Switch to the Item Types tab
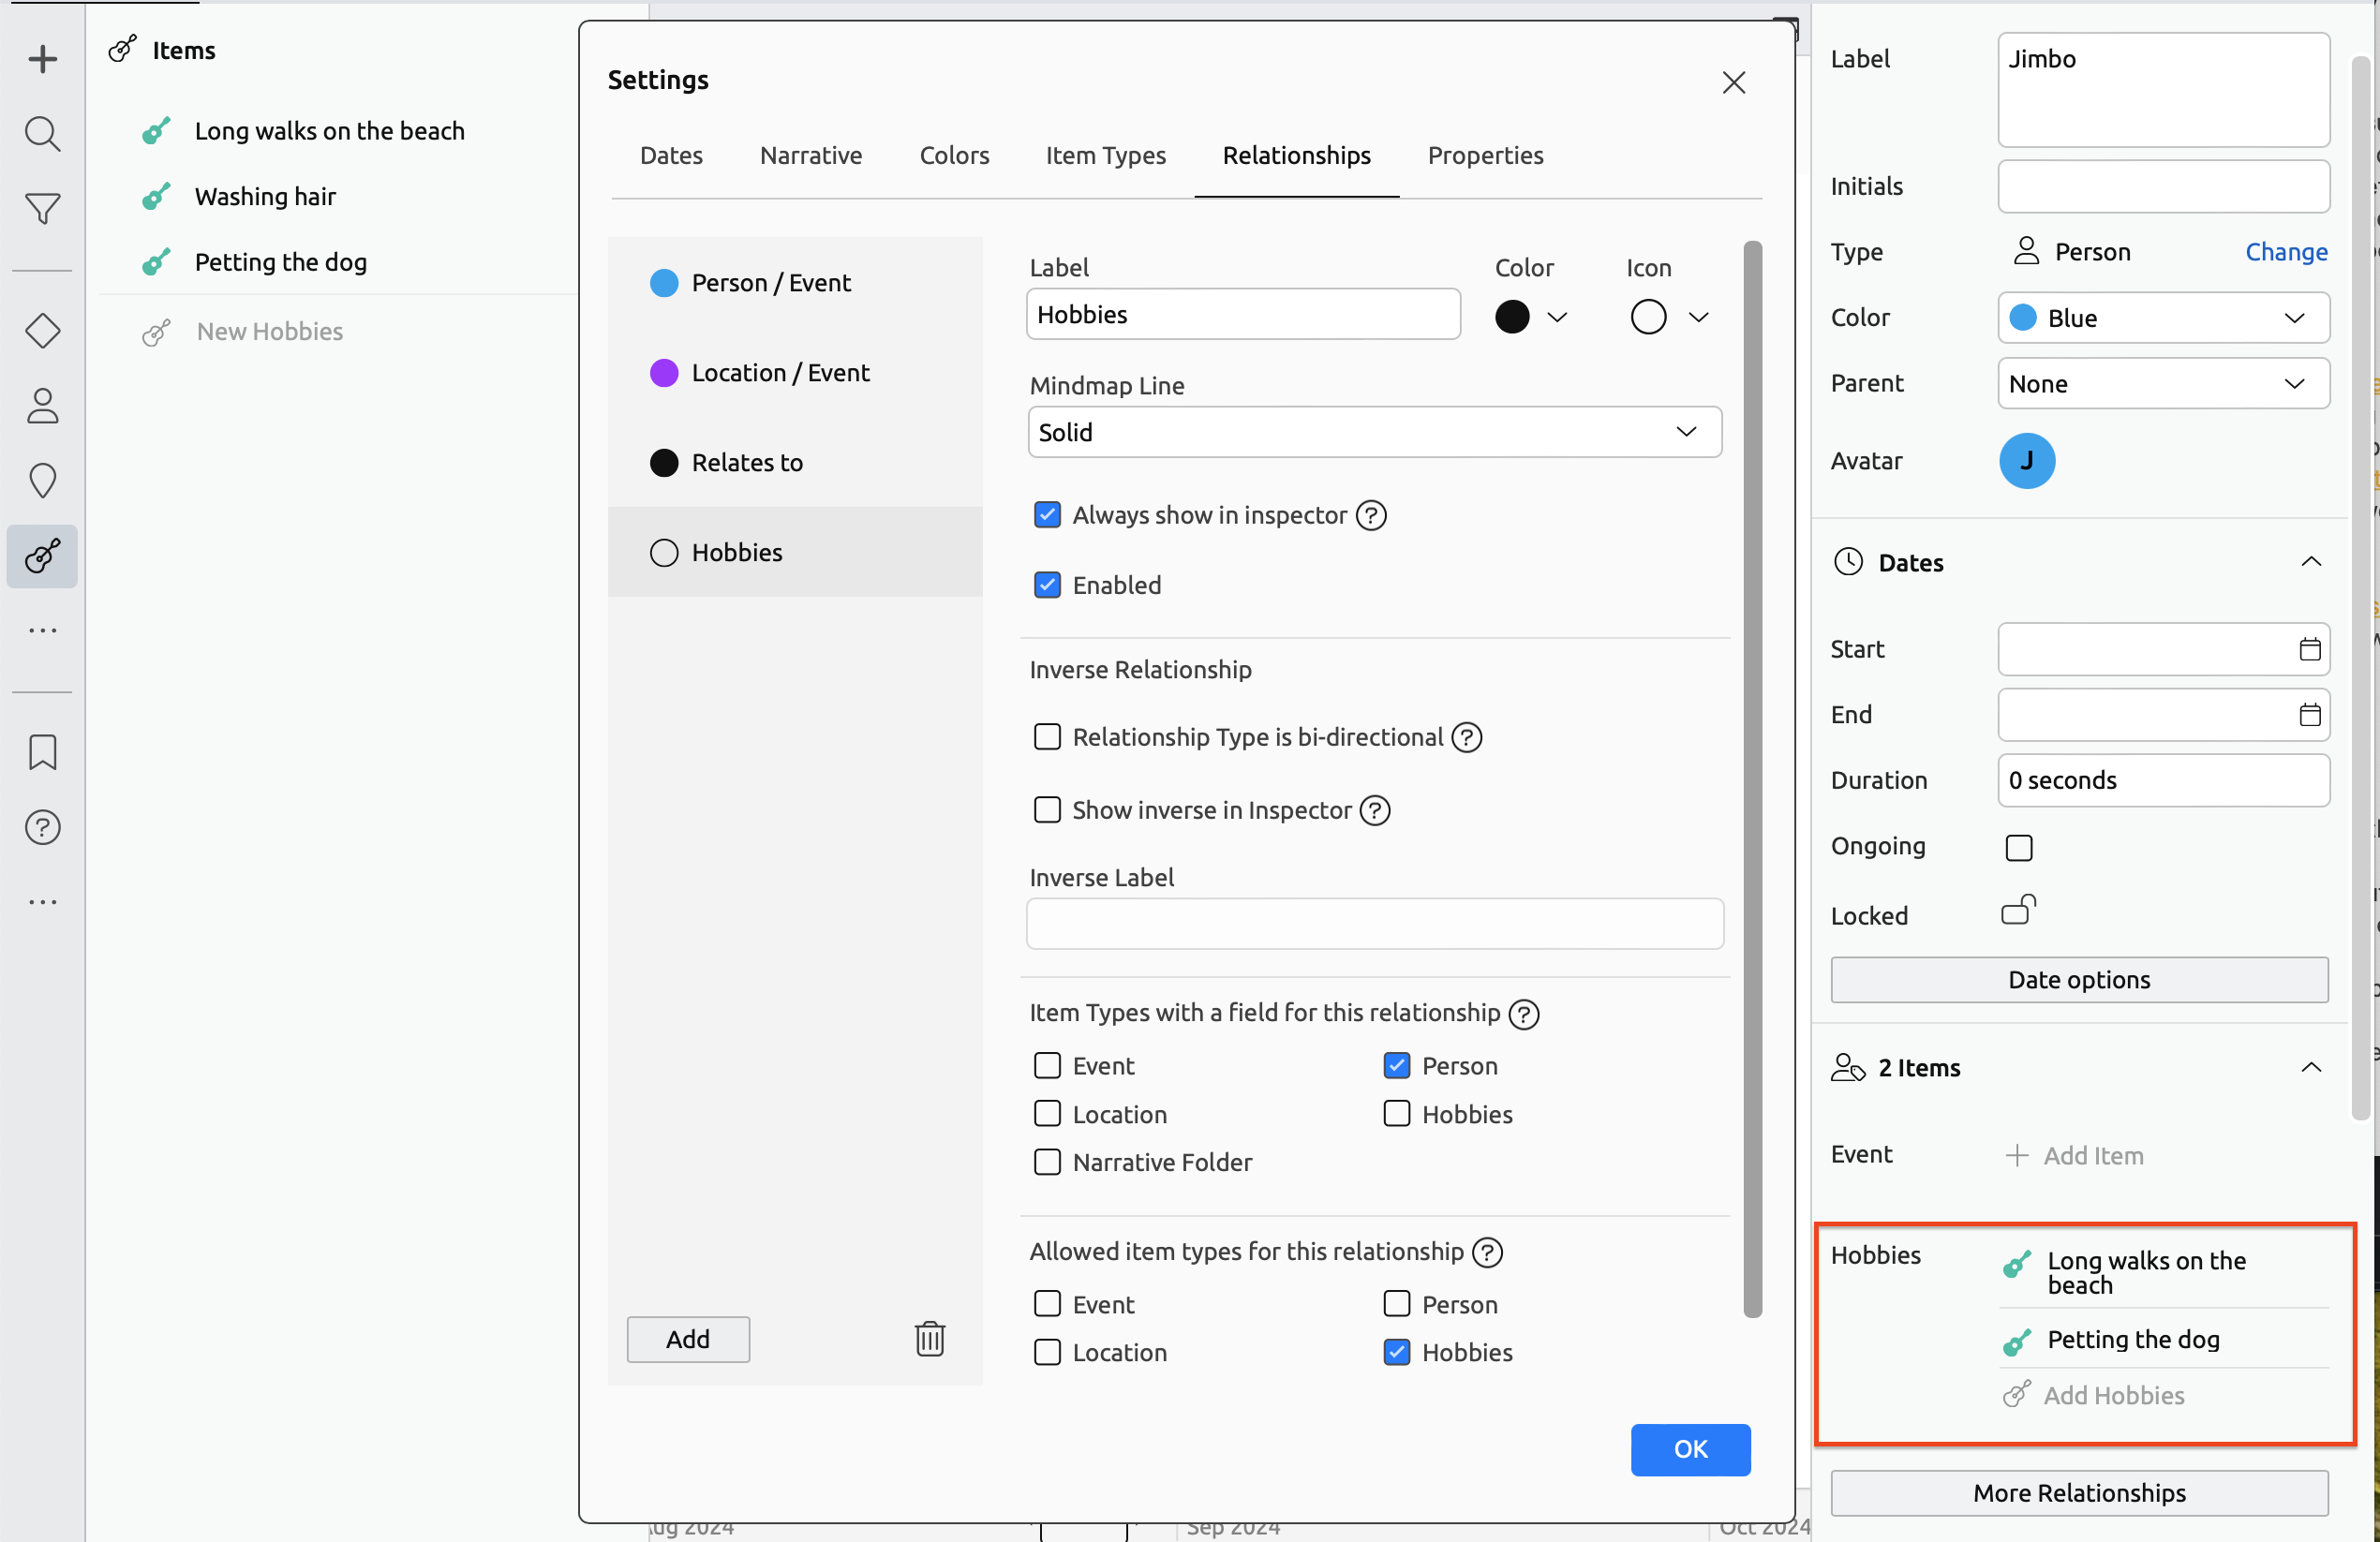 coord(1105,155)
